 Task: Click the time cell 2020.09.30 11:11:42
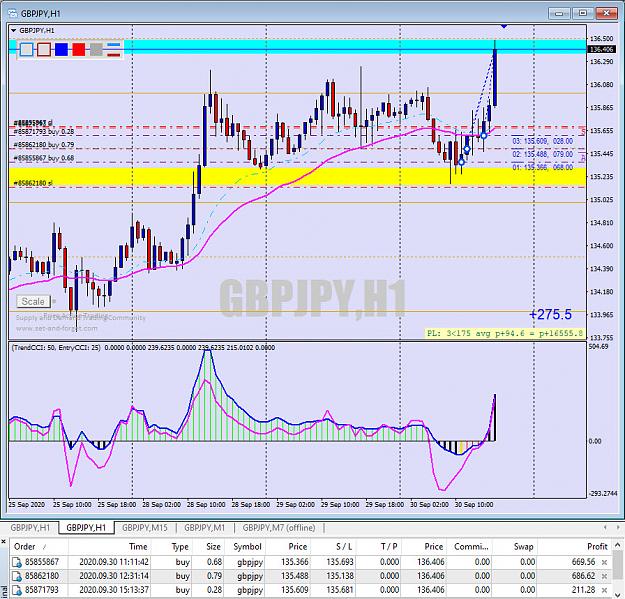pyautogui.click(x=114, y=562)
